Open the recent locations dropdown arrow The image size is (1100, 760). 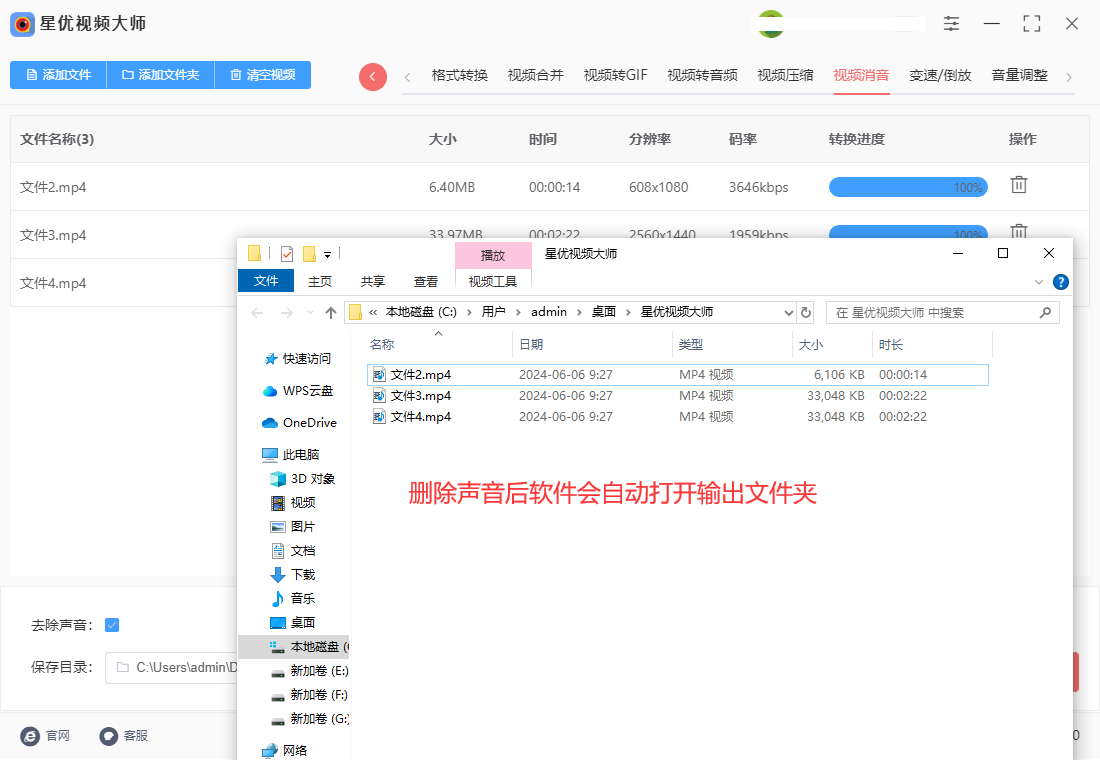(x=310, y=313)
